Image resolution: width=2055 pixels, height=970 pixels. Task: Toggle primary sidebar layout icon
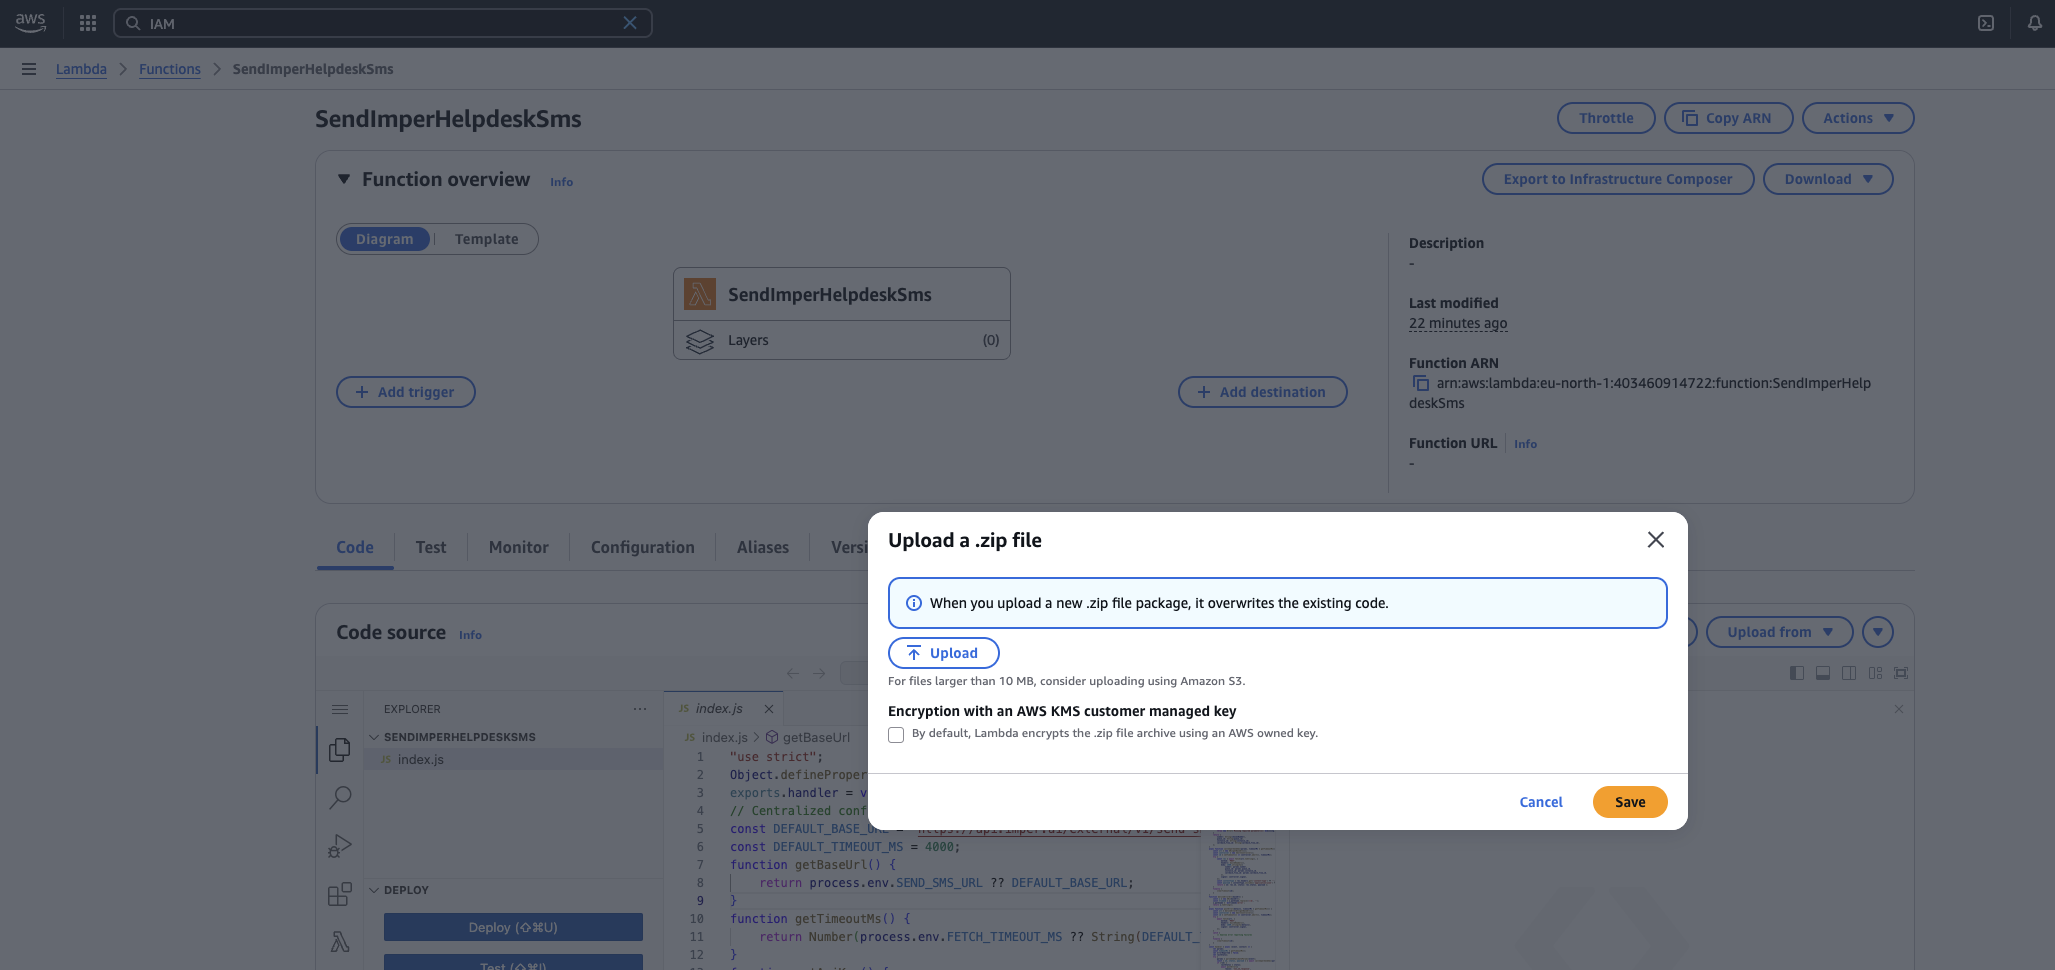tap(1797, 673)
